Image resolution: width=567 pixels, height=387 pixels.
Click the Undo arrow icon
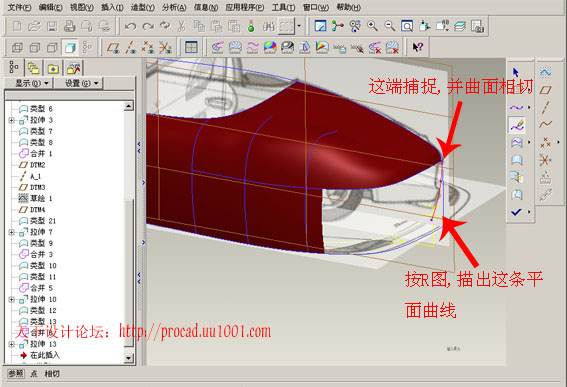(130, 26)
